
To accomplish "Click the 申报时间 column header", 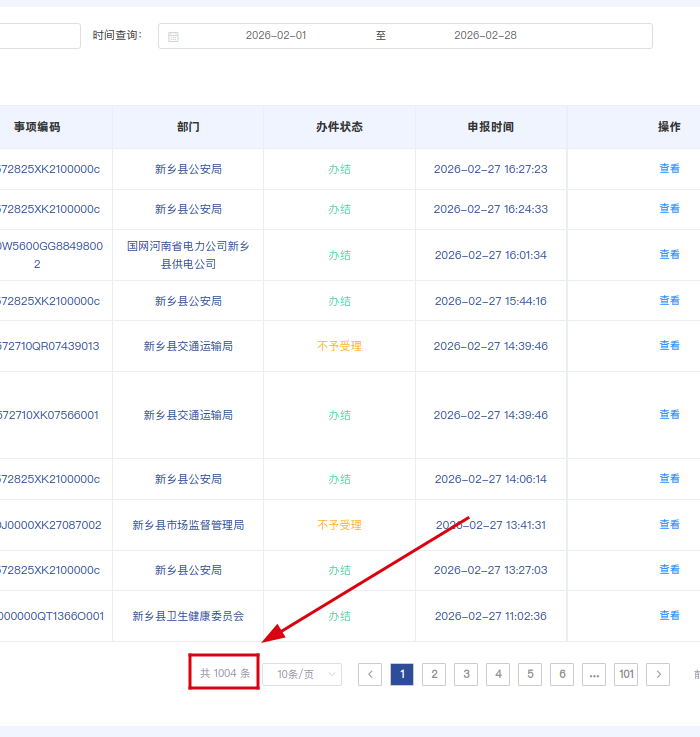I will pos(491,127).
